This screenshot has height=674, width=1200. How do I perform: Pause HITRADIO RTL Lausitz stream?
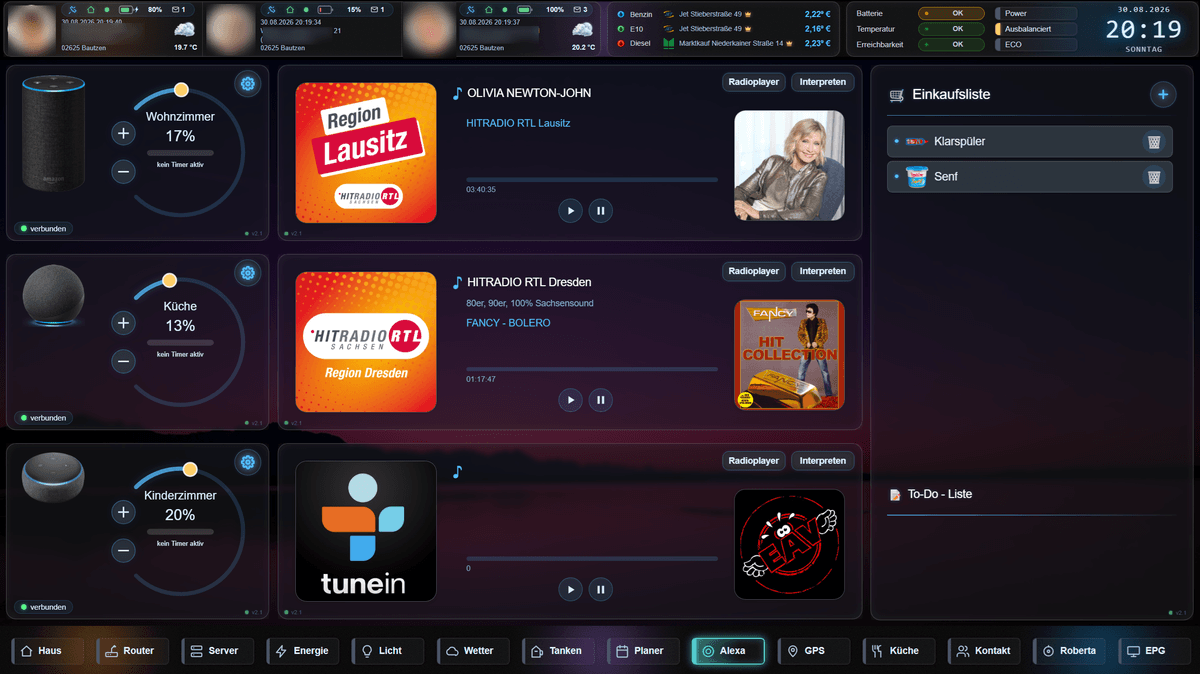click(x=600, y=210)
